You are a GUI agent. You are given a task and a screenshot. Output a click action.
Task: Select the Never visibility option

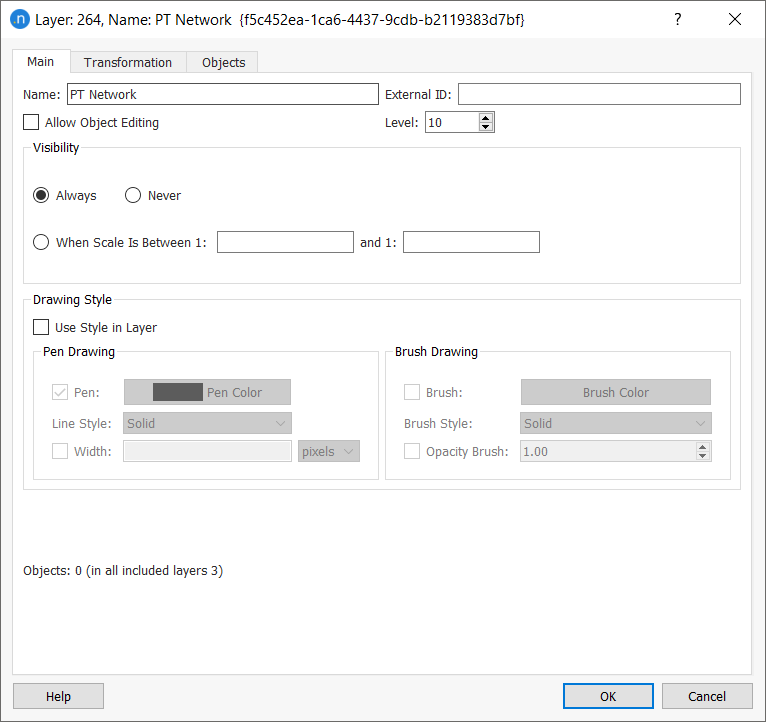[x=133, y=196]
